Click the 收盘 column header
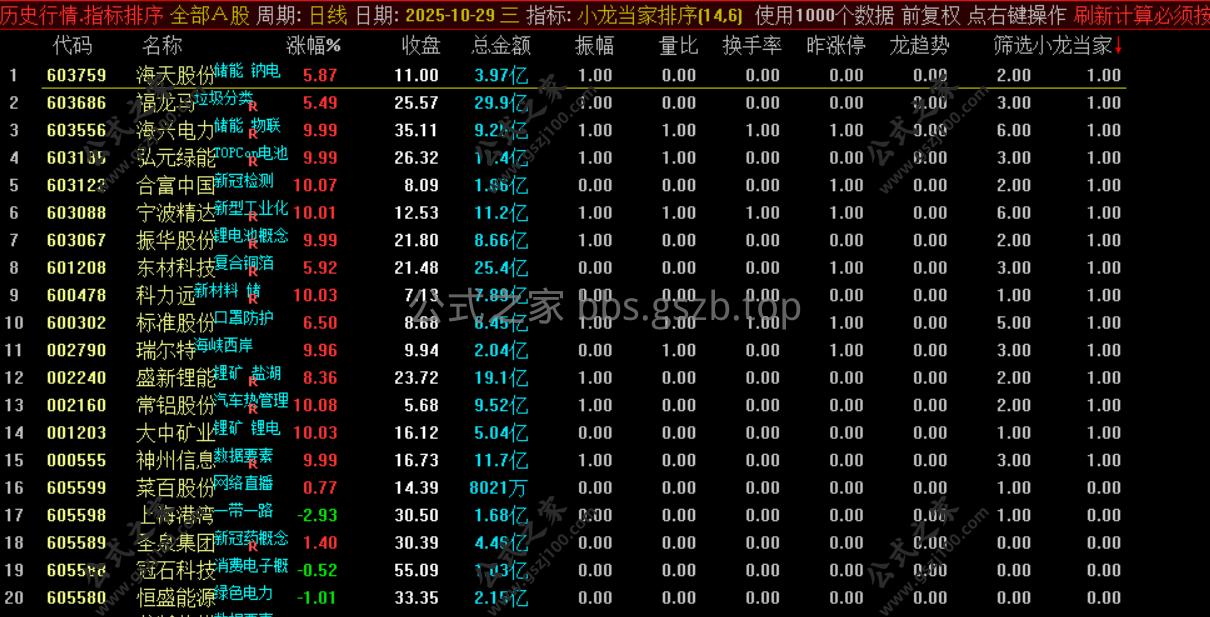Viewport: 1210px width, 617px height. (421, 46)
